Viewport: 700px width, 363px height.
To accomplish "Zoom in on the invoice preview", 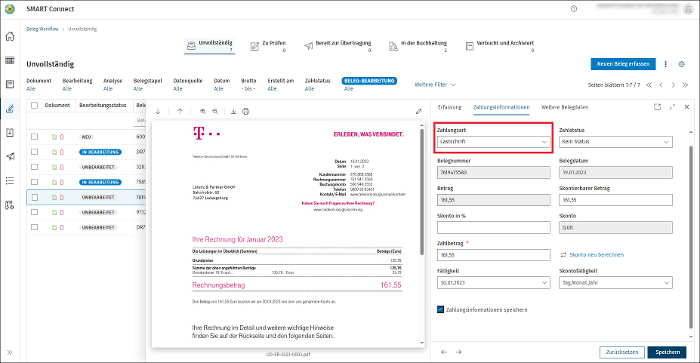I will click(x=203, y=112).
